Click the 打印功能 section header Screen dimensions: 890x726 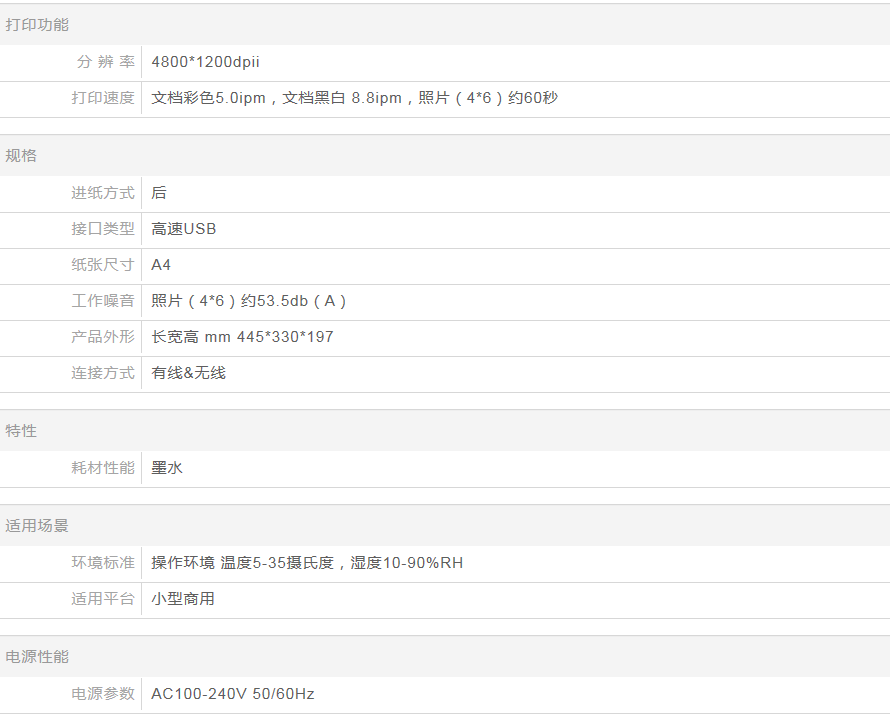coord(37,25)
